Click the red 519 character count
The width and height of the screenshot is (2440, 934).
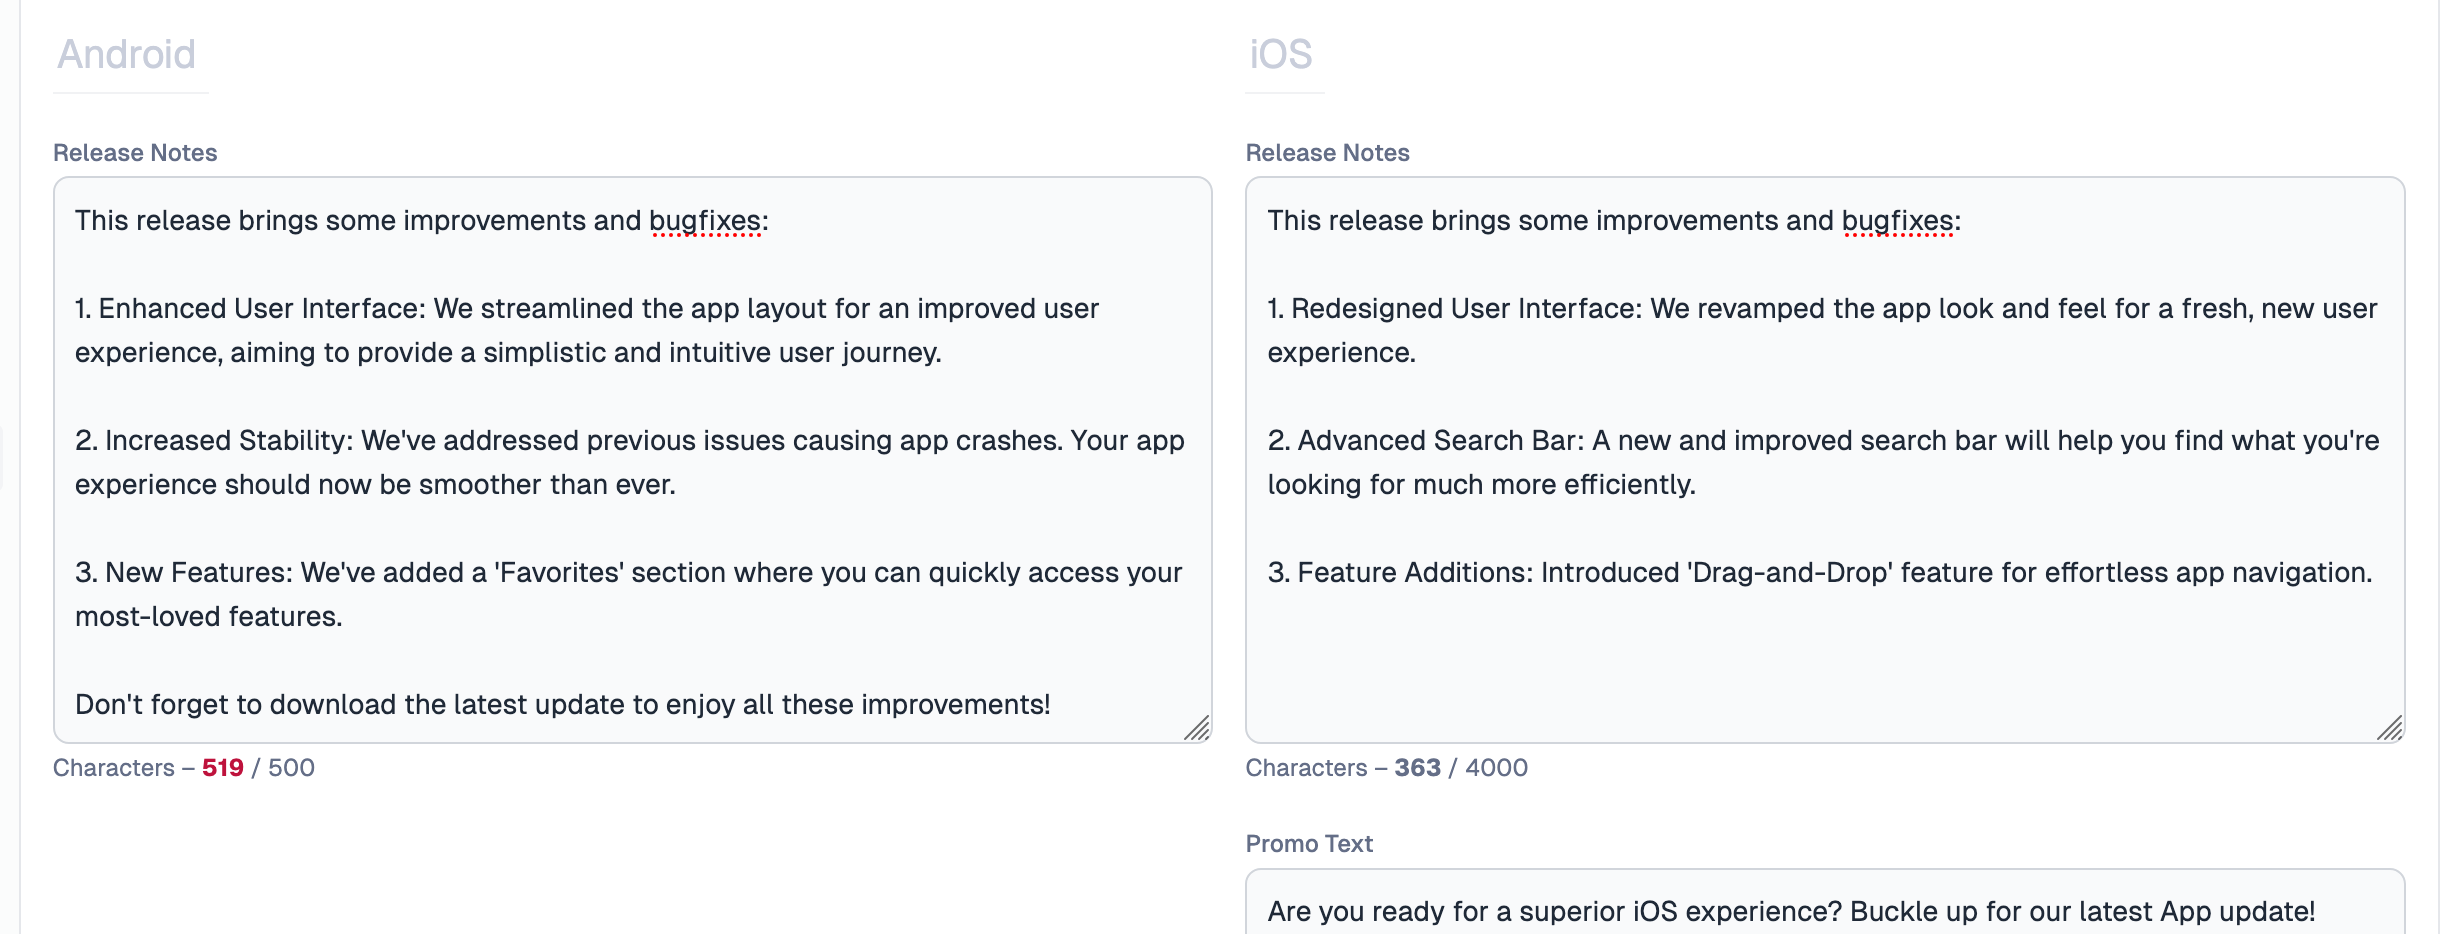click(x=223, y=768)
